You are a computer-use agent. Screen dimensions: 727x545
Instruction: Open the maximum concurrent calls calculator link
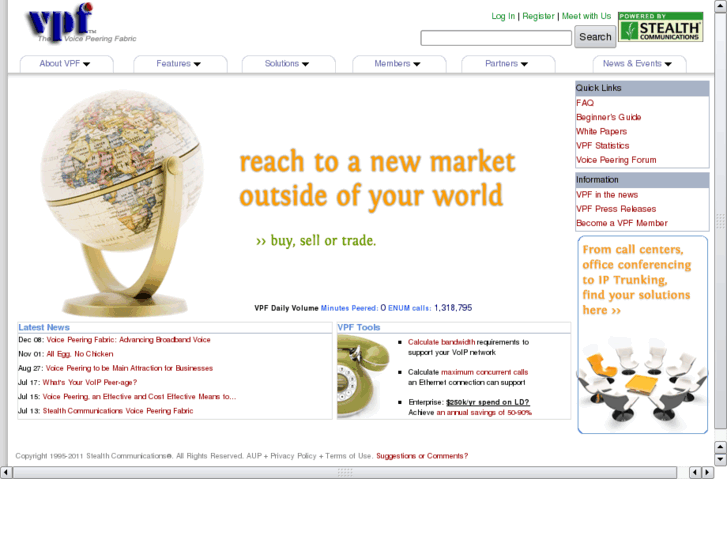[485, 372]
